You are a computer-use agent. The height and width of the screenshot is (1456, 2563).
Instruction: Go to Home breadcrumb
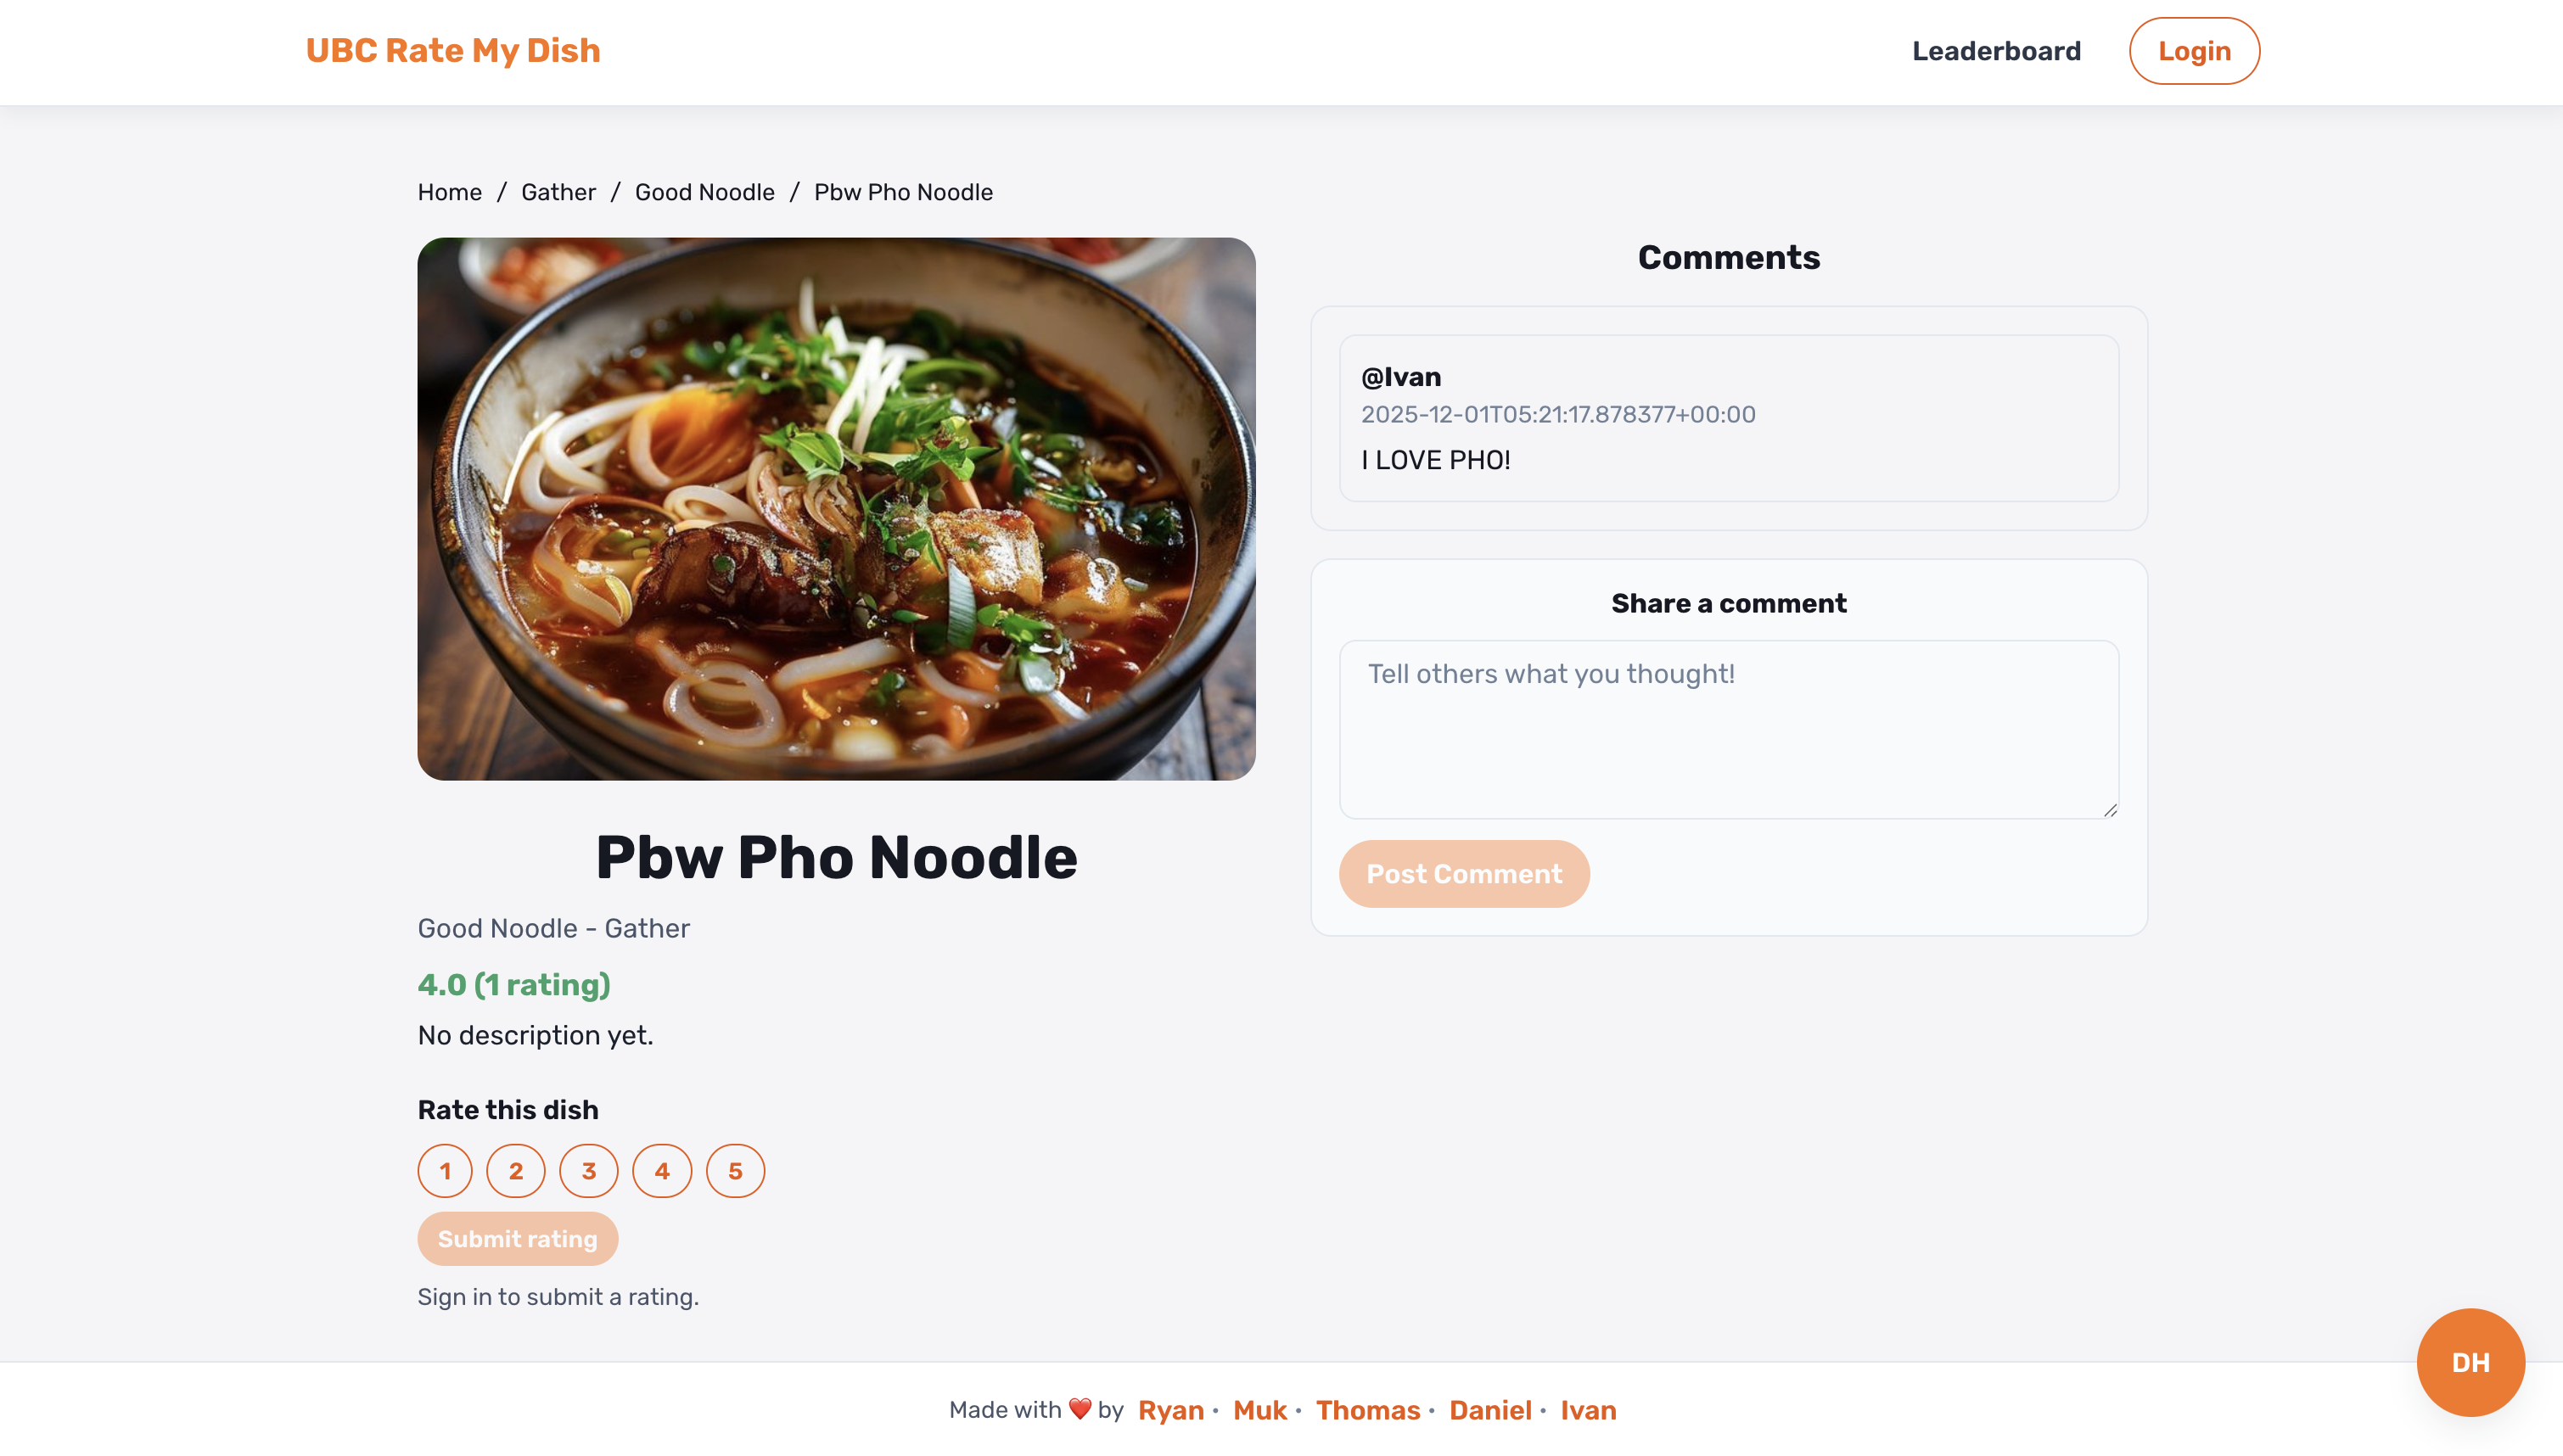pyautogui.click(x=450, y=192)
